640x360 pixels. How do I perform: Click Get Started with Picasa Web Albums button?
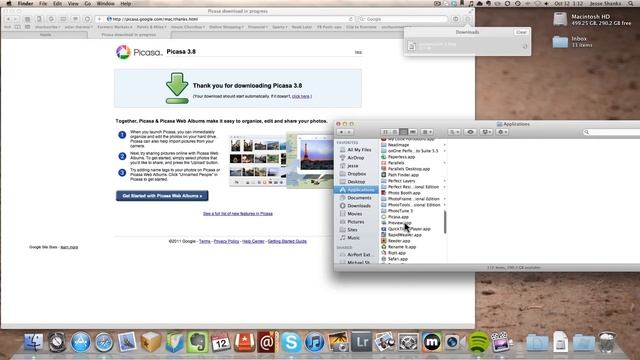click(x=162, y=196)
